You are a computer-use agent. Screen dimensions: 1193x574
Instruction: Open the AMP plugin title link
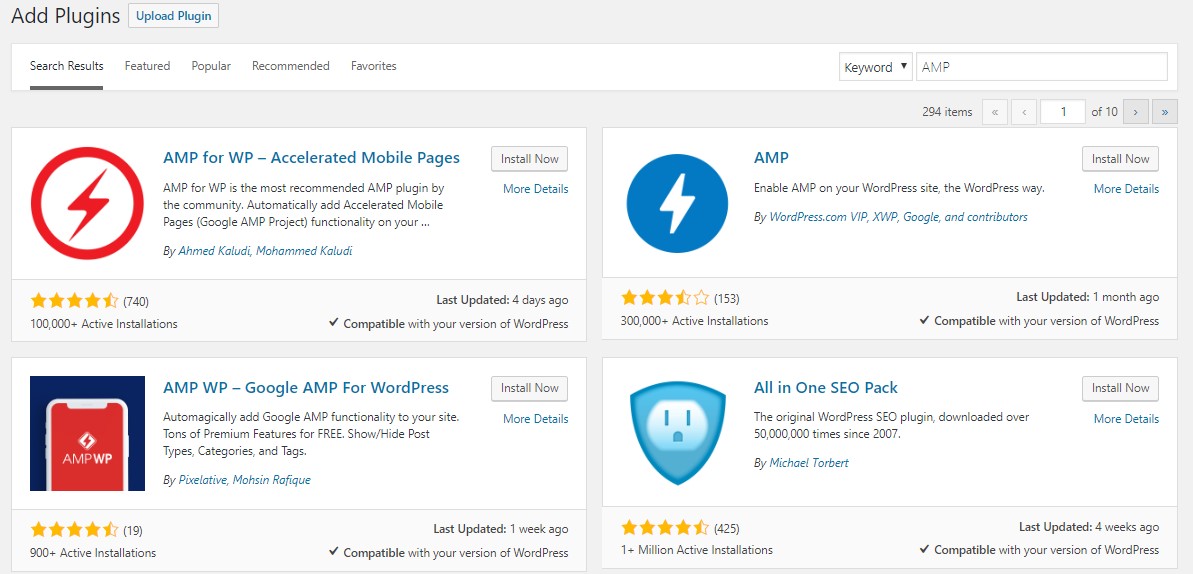pyautogui.click(x=771, y=158)
